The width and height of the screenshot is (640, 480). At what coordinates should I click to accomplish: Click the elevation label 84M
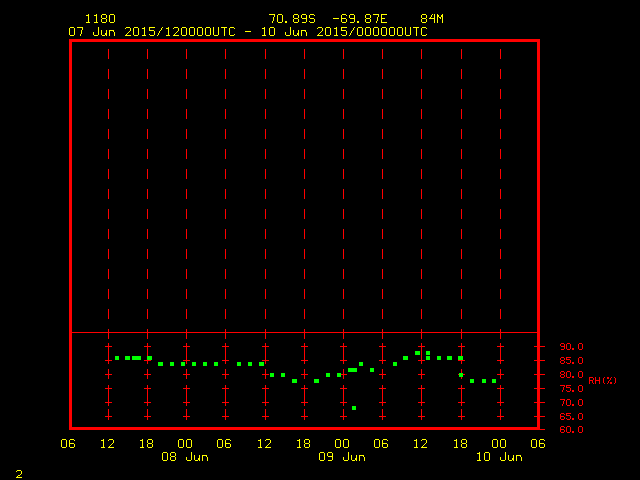pos(432,19)
